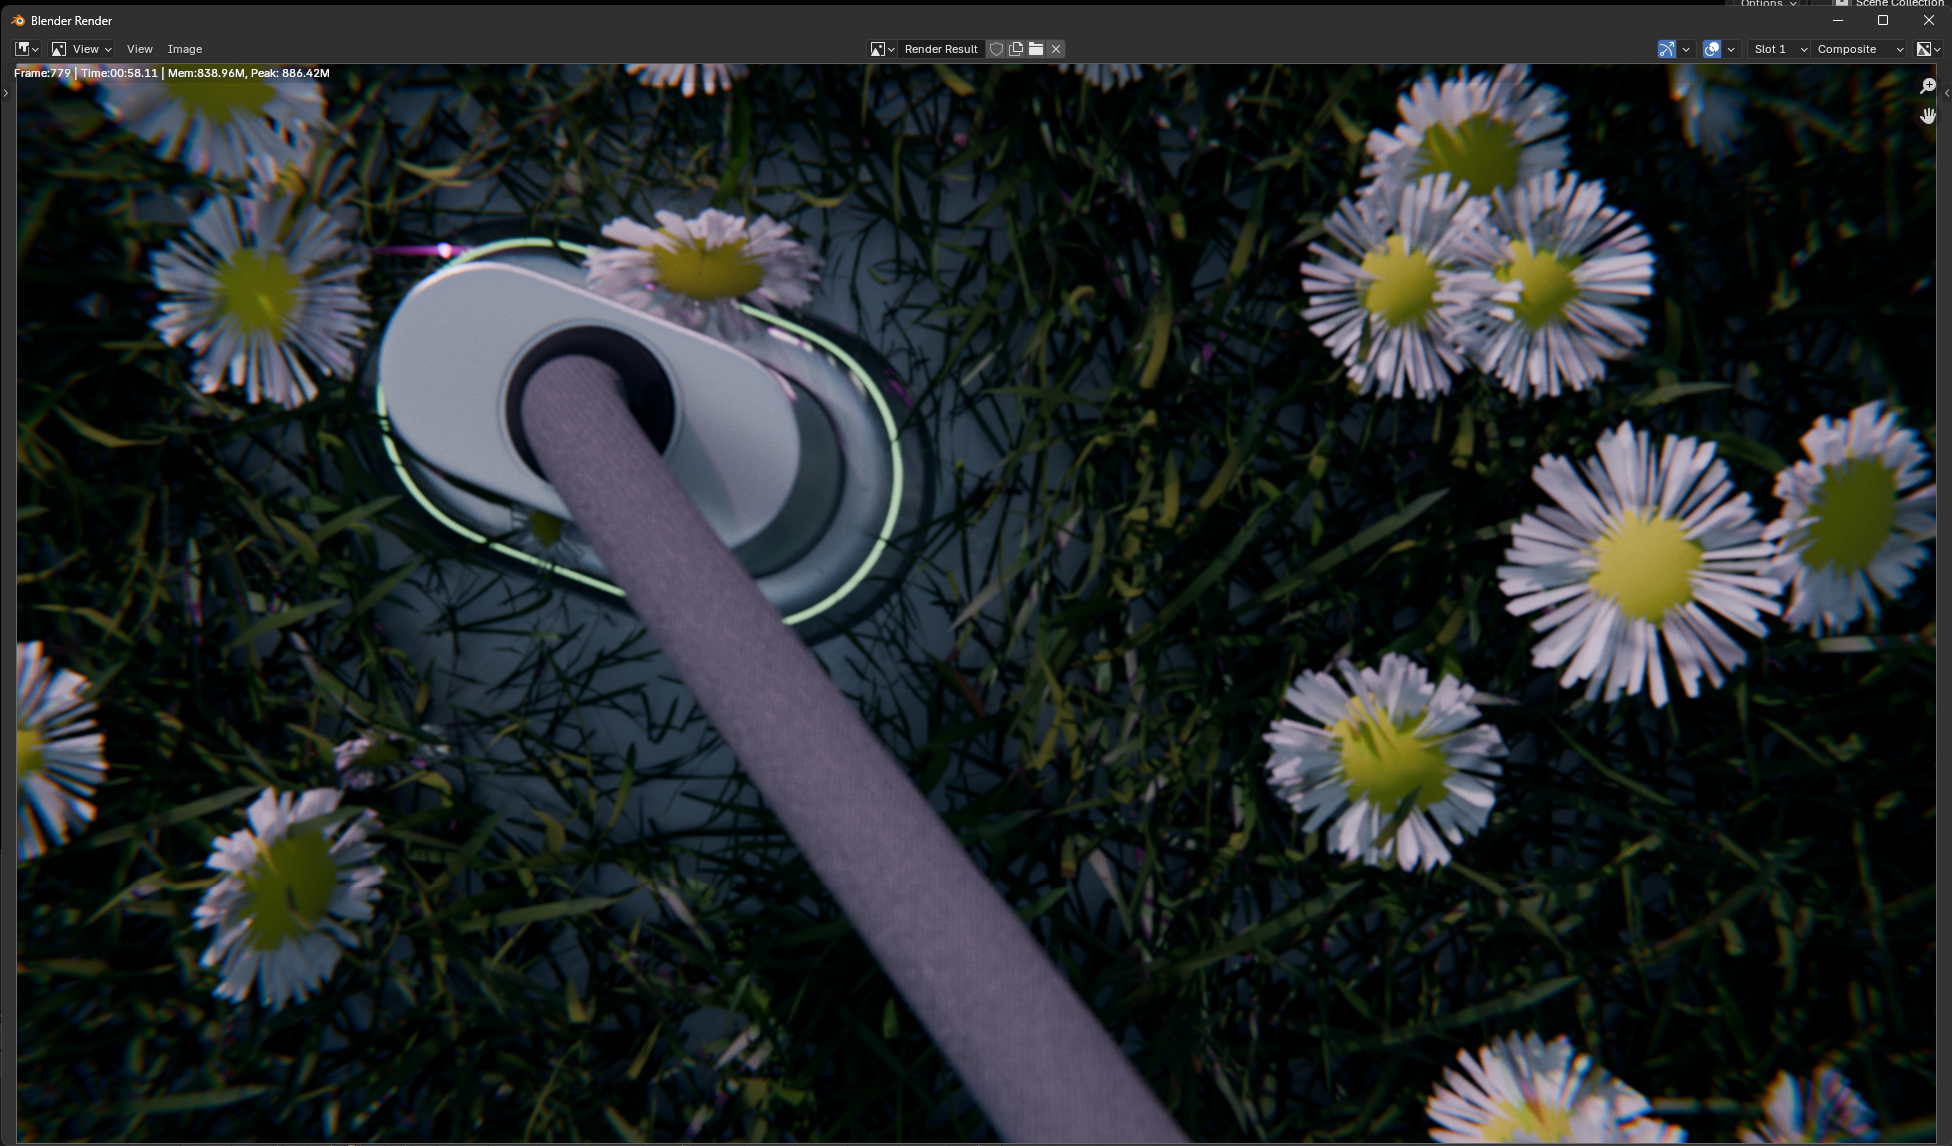This screenshot has height=1146, width=1952.
Task: Toggle gizmo visibility
Action: pyautogui.click(x=1666, y=49)
